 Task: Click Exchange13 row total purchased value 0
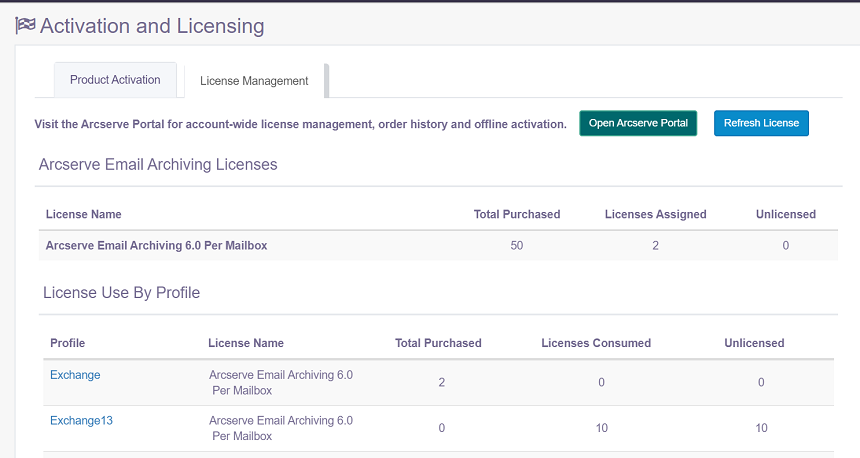[x=442, y=428]
